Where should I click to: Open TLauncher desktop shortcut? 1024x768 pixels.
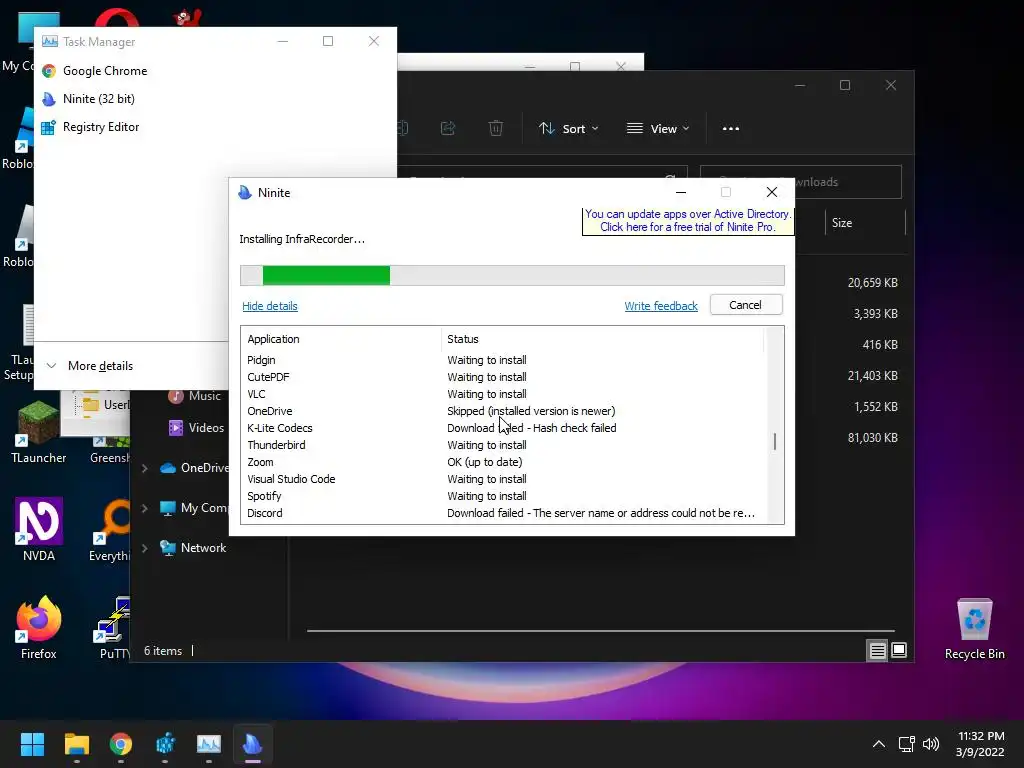[39, 433]
